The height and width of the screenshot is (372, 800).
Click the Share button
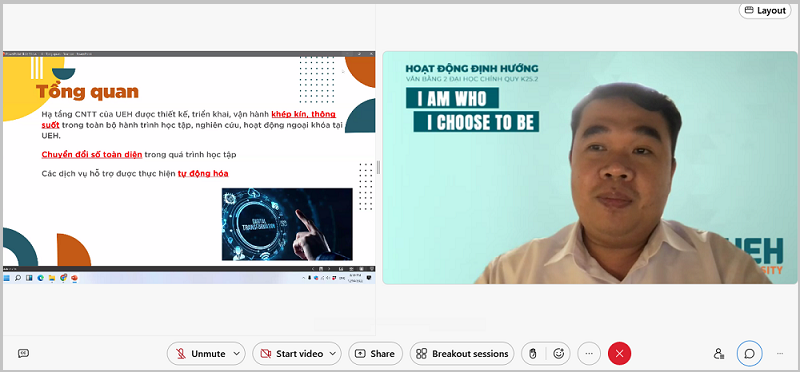pyautogui.click(x=375, y=354)
